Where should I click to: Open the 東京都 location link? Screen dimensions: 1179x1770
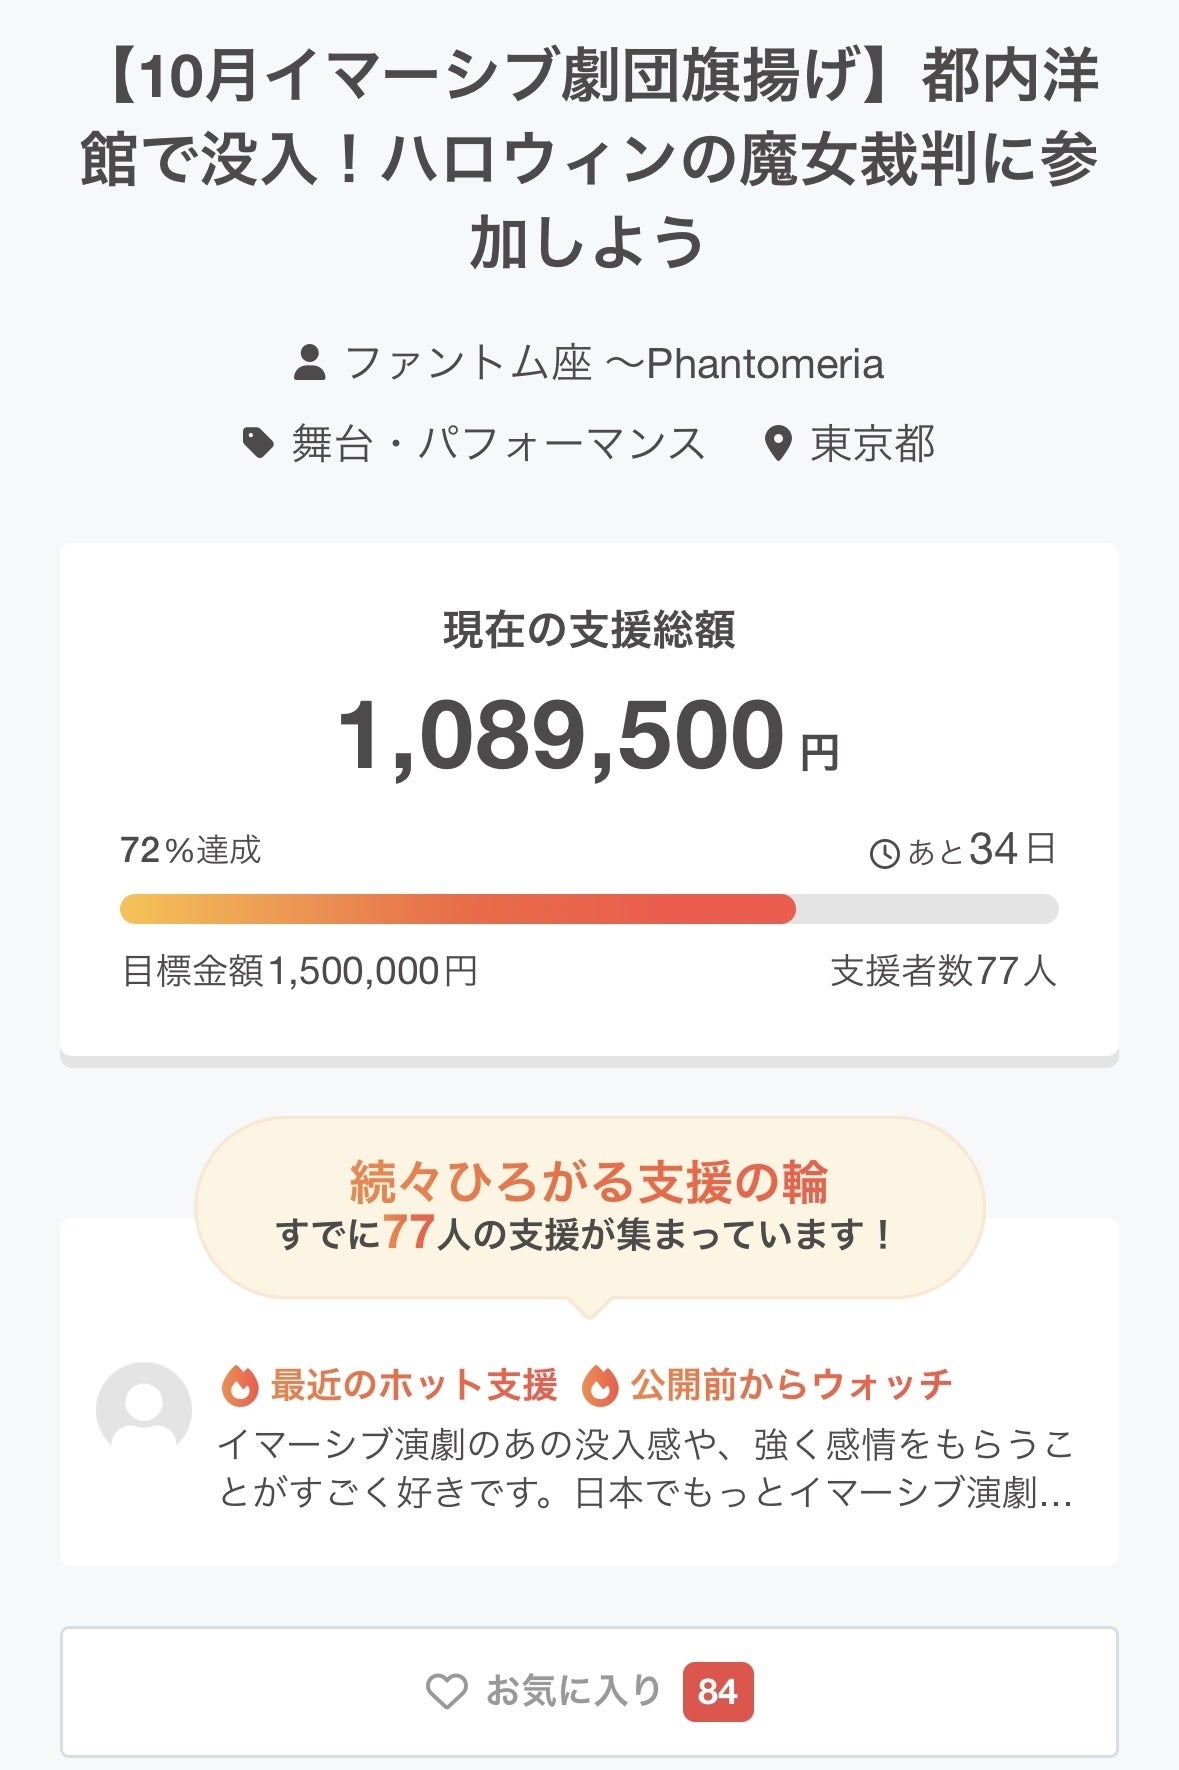pos(872,444)
